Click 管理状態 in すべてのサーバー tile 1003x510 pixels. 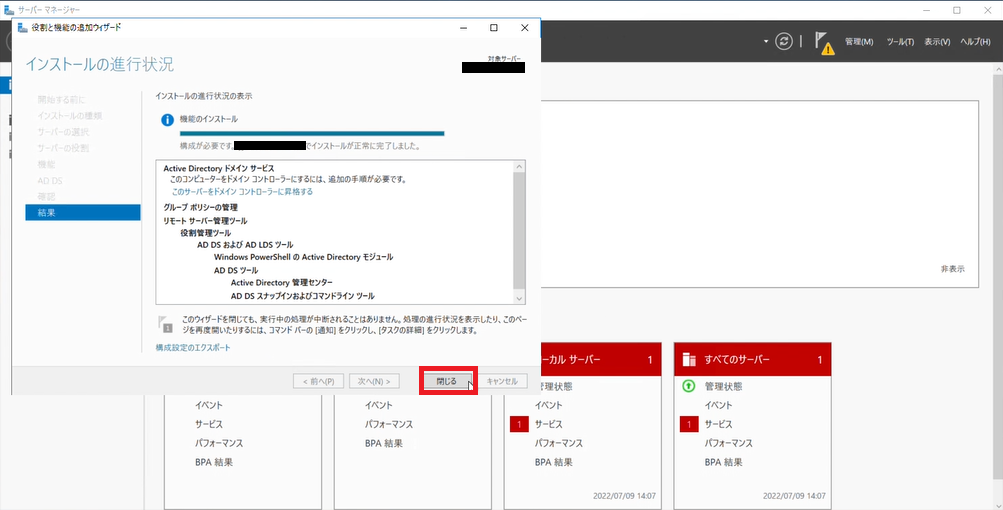point(723,386)
